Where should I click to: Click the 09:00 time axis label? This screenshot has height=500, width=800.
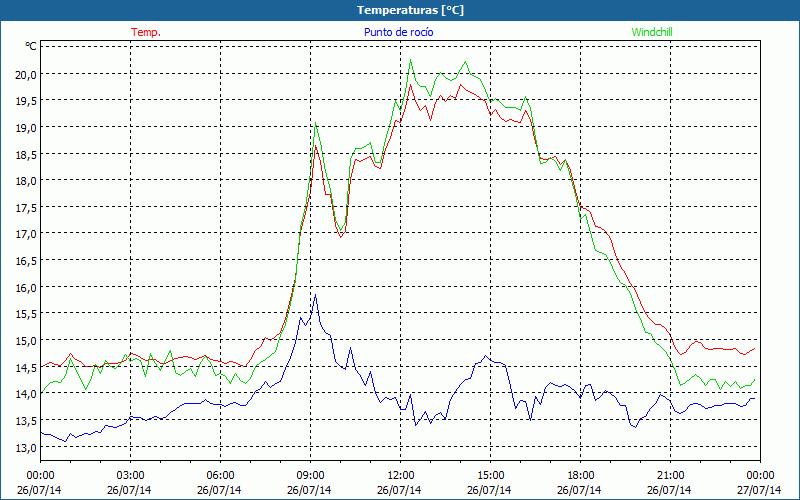pyautogui.click(x=310, y=476)
